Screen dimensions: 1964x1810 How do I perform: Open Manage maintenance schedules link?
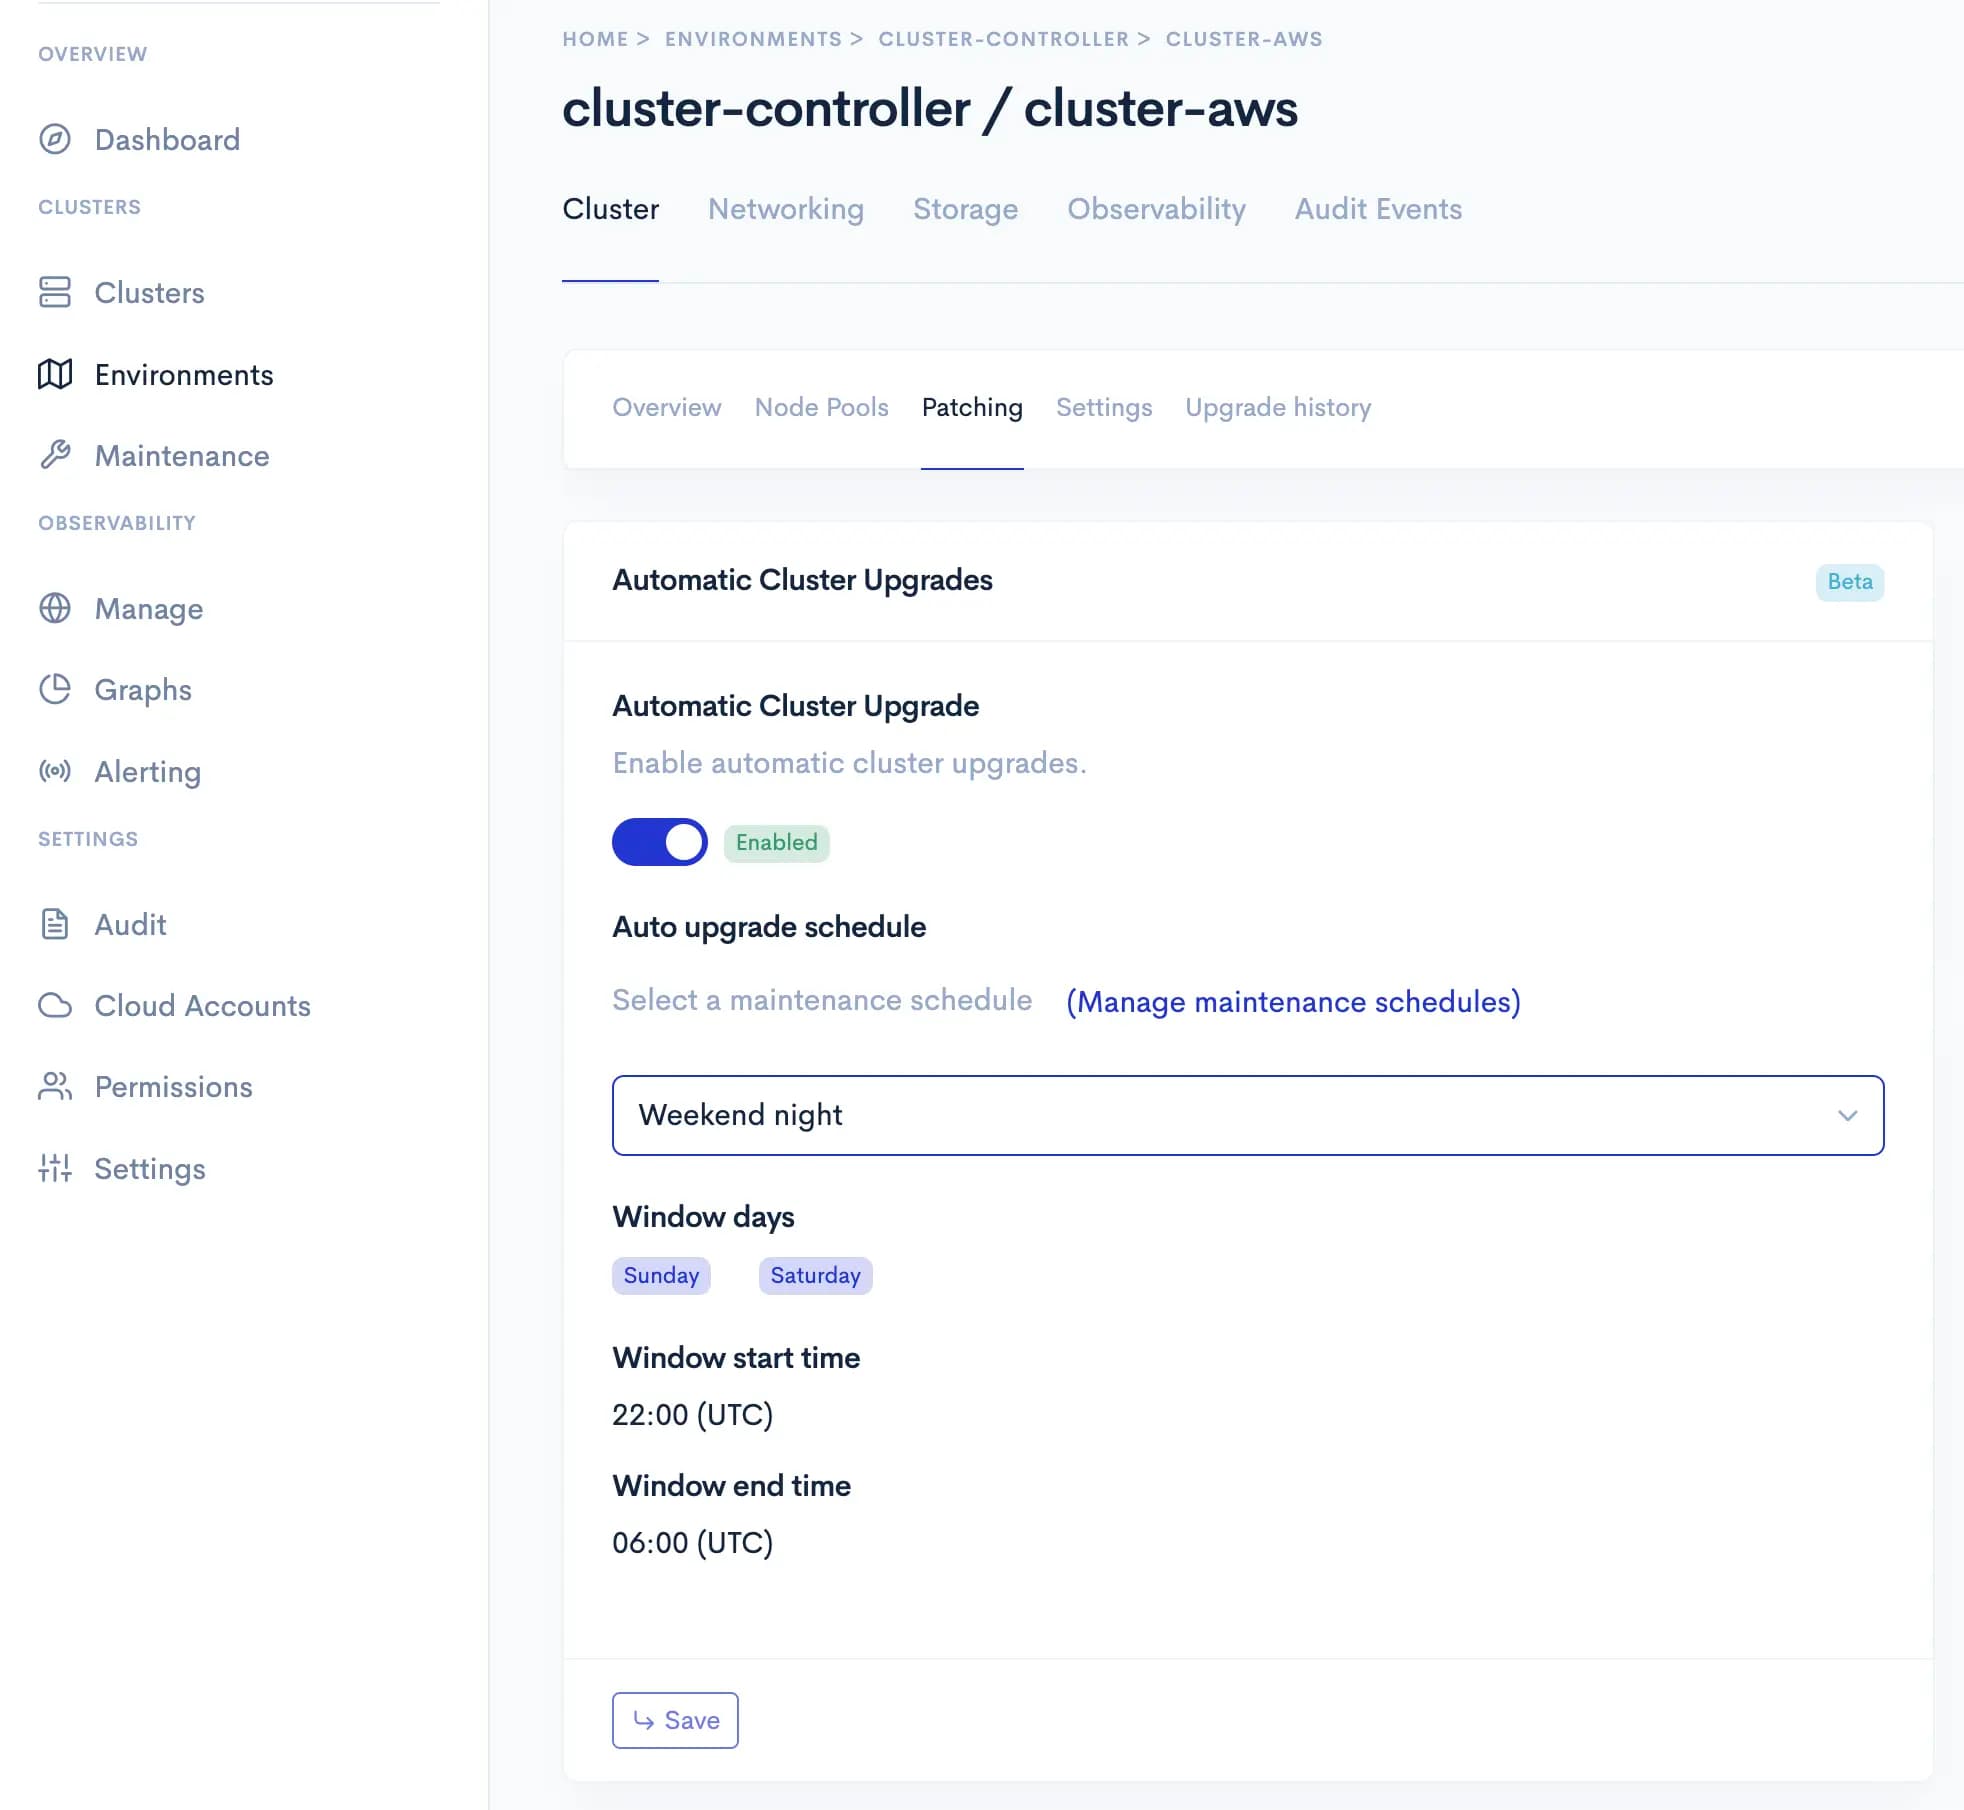(1294, 1001)
